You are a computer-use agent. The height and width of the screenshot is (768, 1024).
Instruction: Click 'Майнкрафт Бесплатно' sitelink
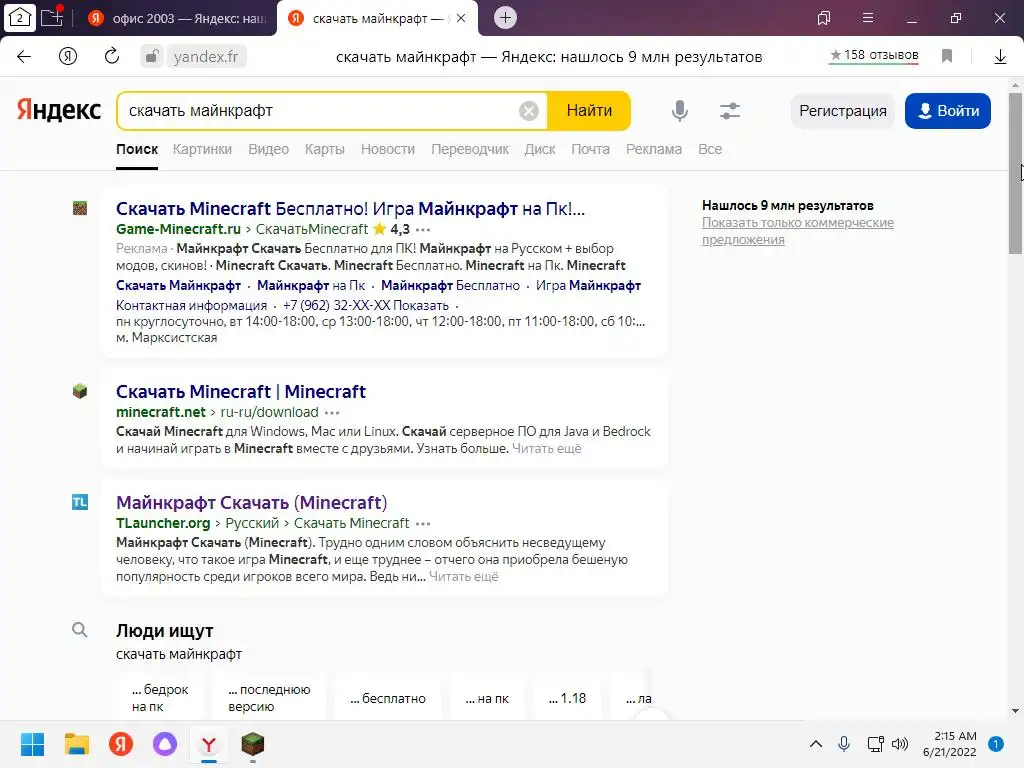click(x=451, y=285)
